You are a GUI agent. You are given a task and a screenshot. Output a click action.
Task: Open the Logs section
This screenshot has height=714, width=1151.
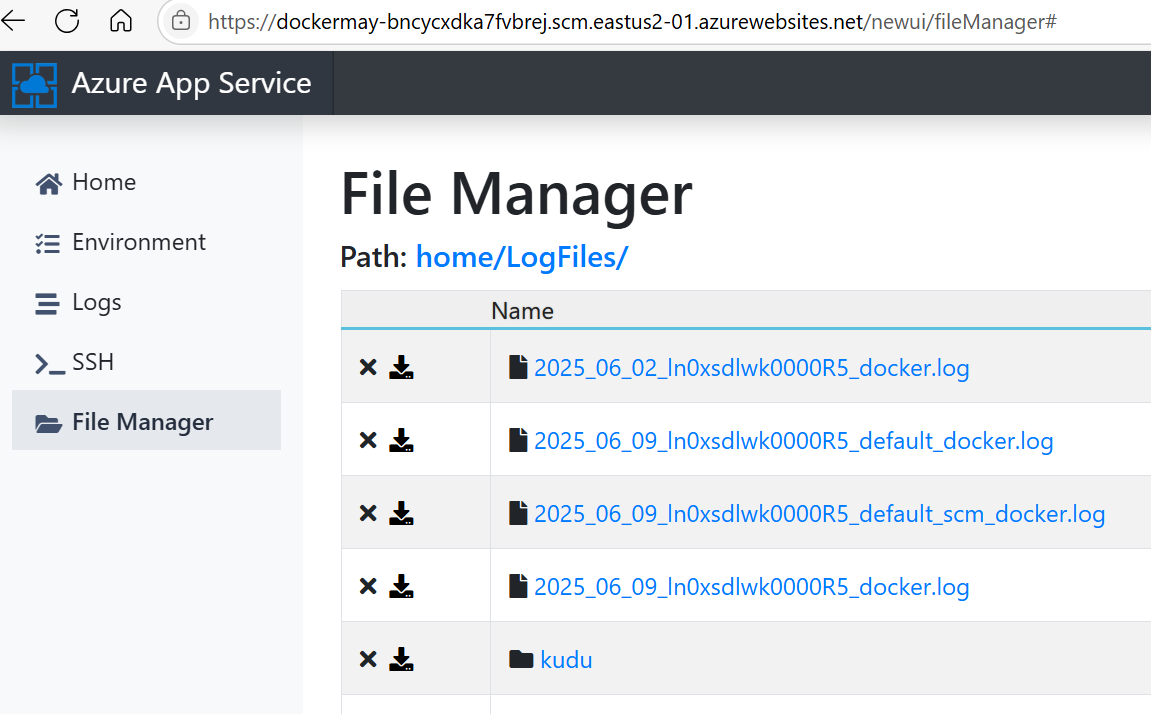pyautogui.click(x=96, y=302)
